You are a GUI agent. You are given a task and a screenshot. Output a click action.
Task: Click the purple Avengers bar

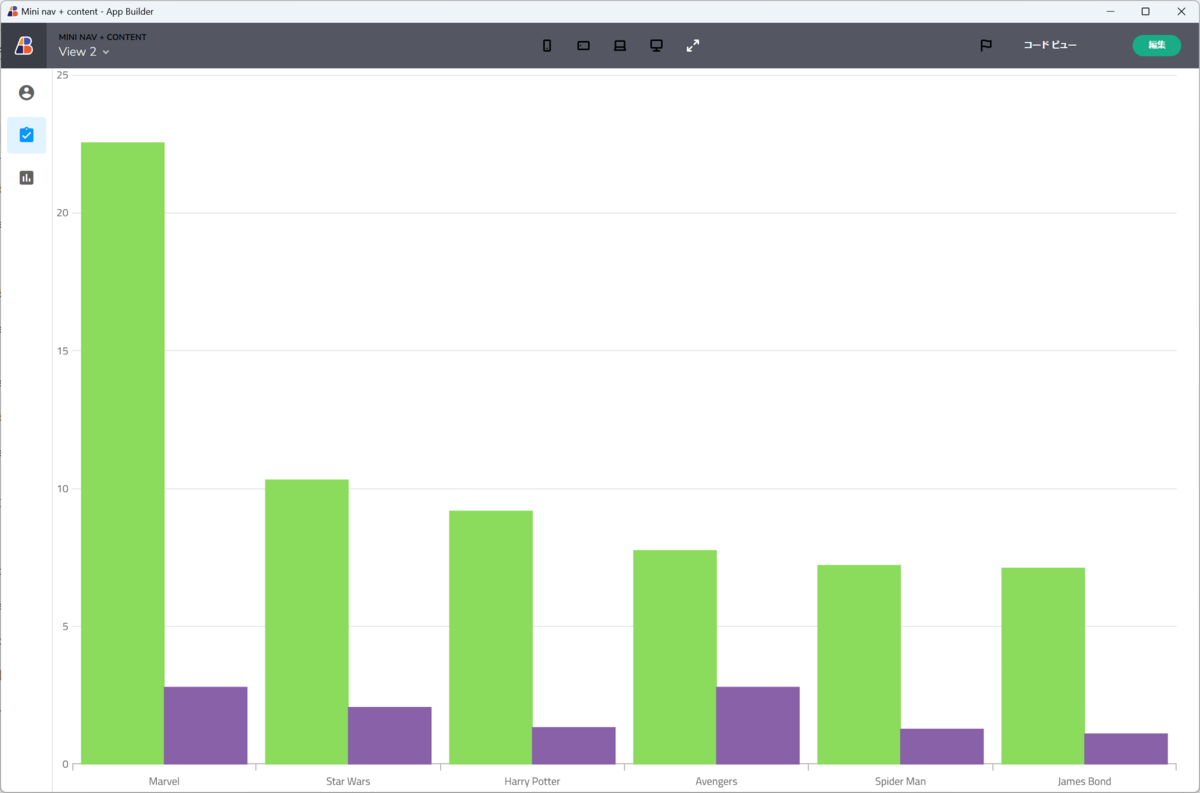[757, 725]
